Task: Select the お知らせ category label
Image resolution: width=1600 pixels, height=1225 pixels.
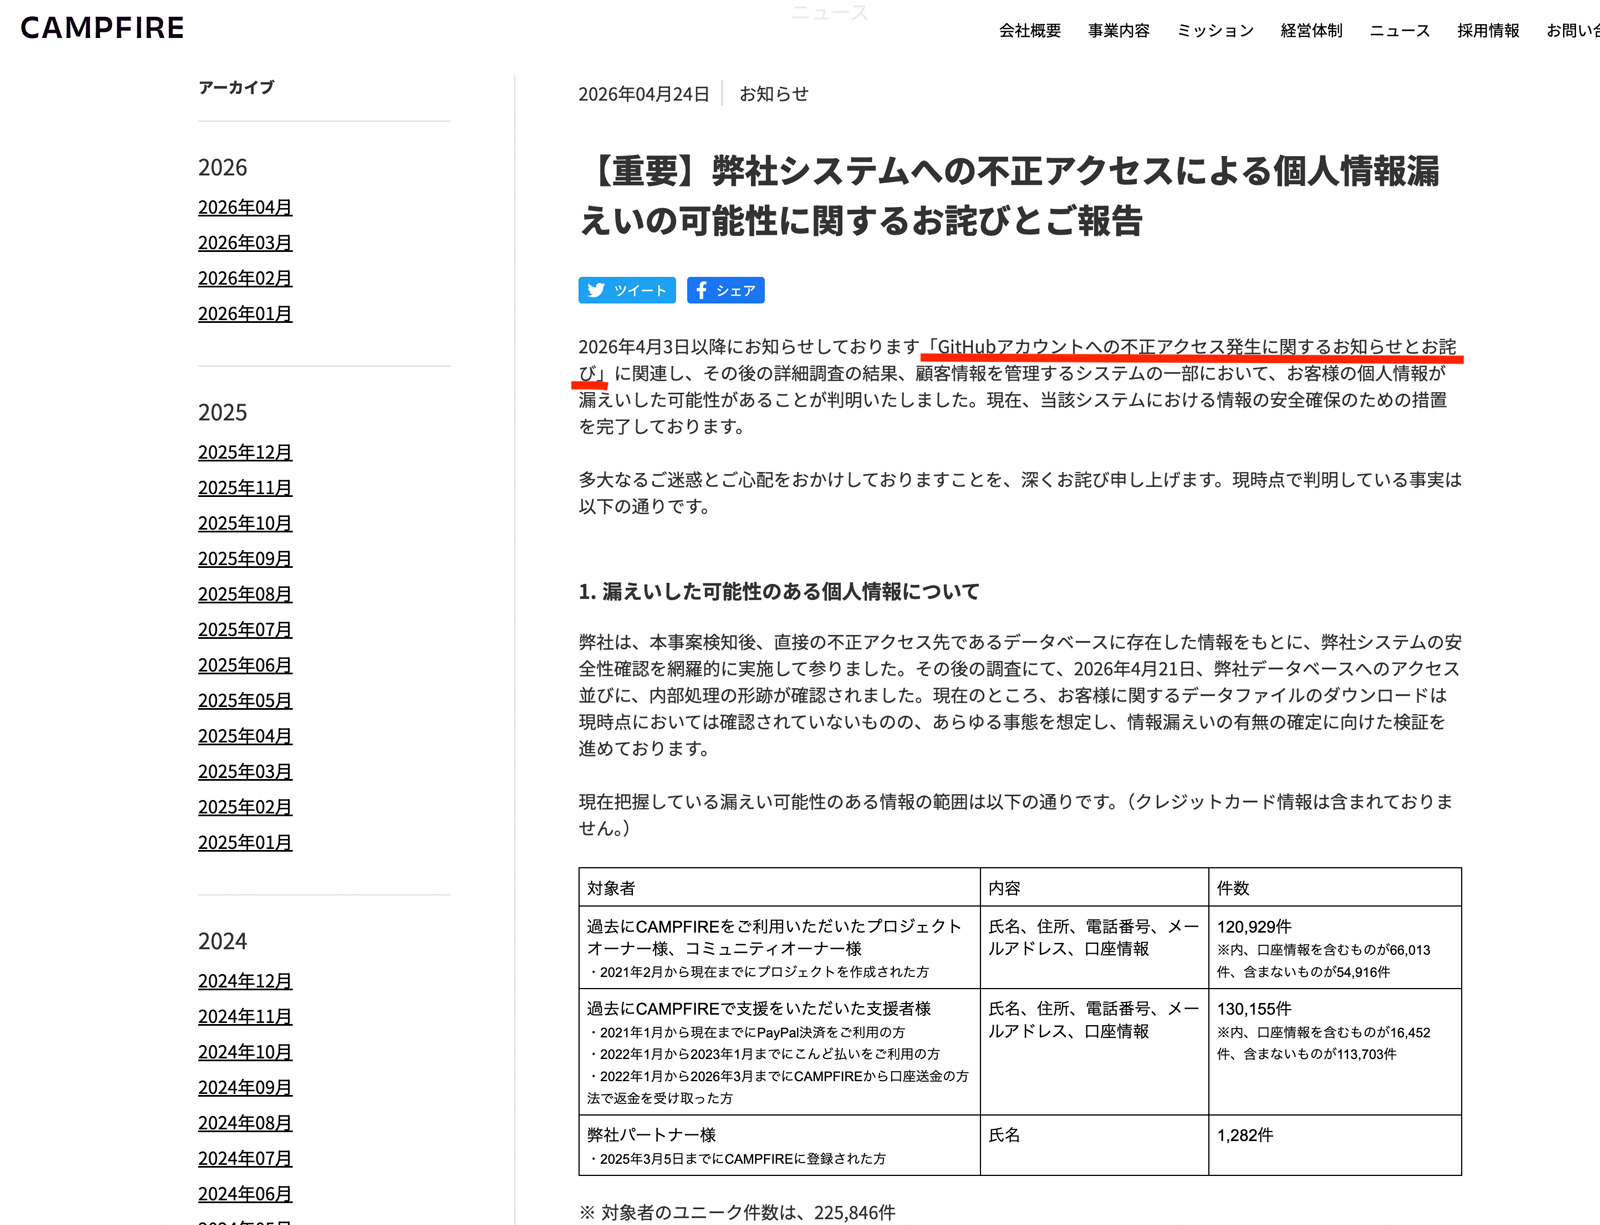Action: [773, 94]
